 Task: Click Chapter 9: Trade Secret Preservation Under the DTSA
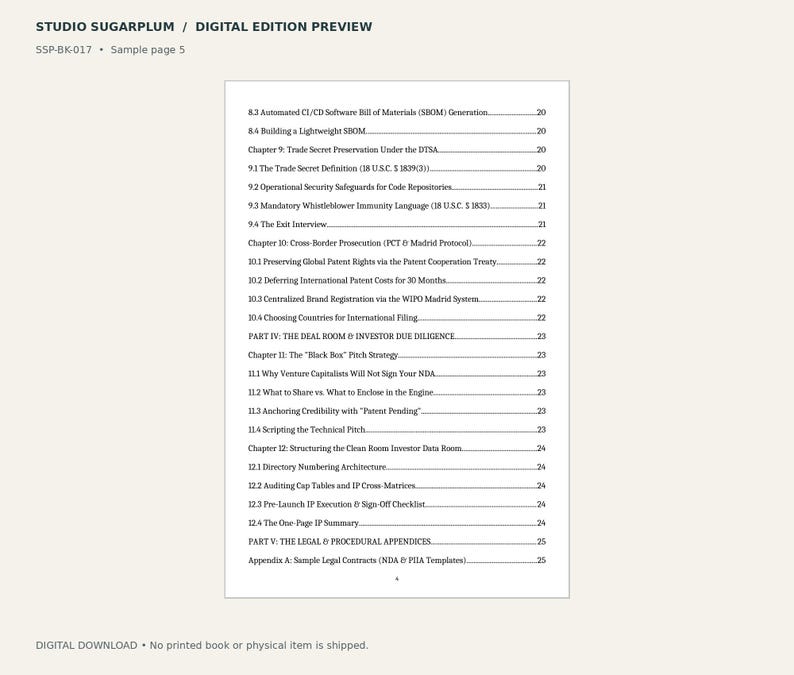397,150
